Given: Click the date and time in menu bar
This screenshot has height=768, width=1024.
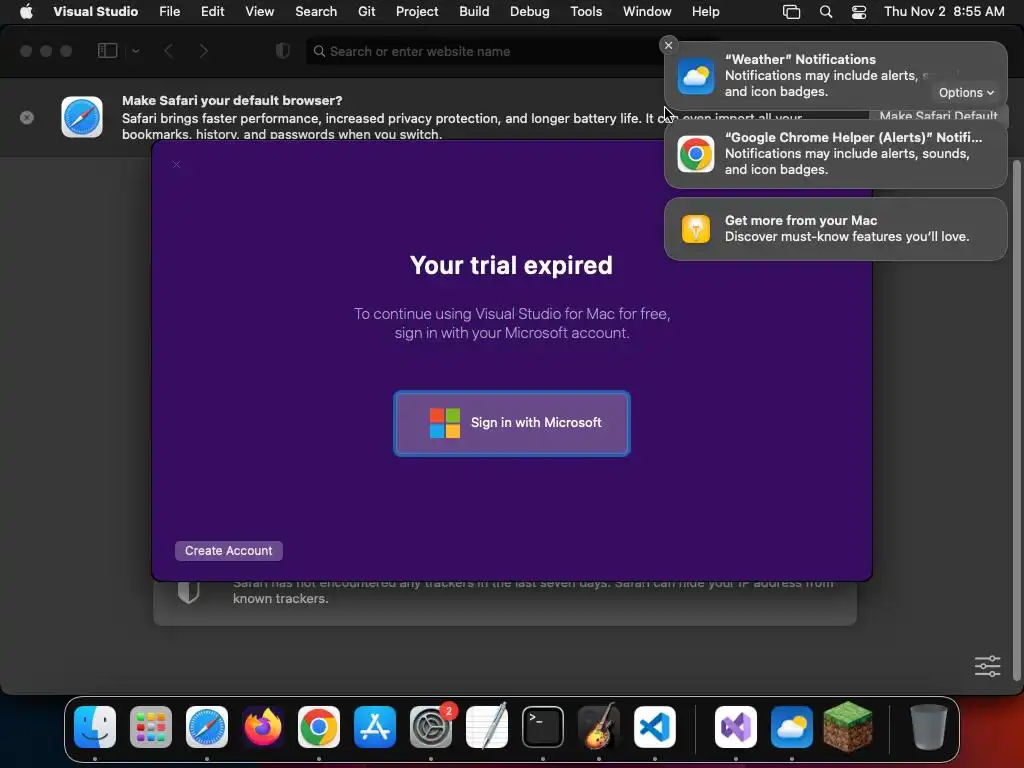Looking at the screenshot, I should 944,12.
